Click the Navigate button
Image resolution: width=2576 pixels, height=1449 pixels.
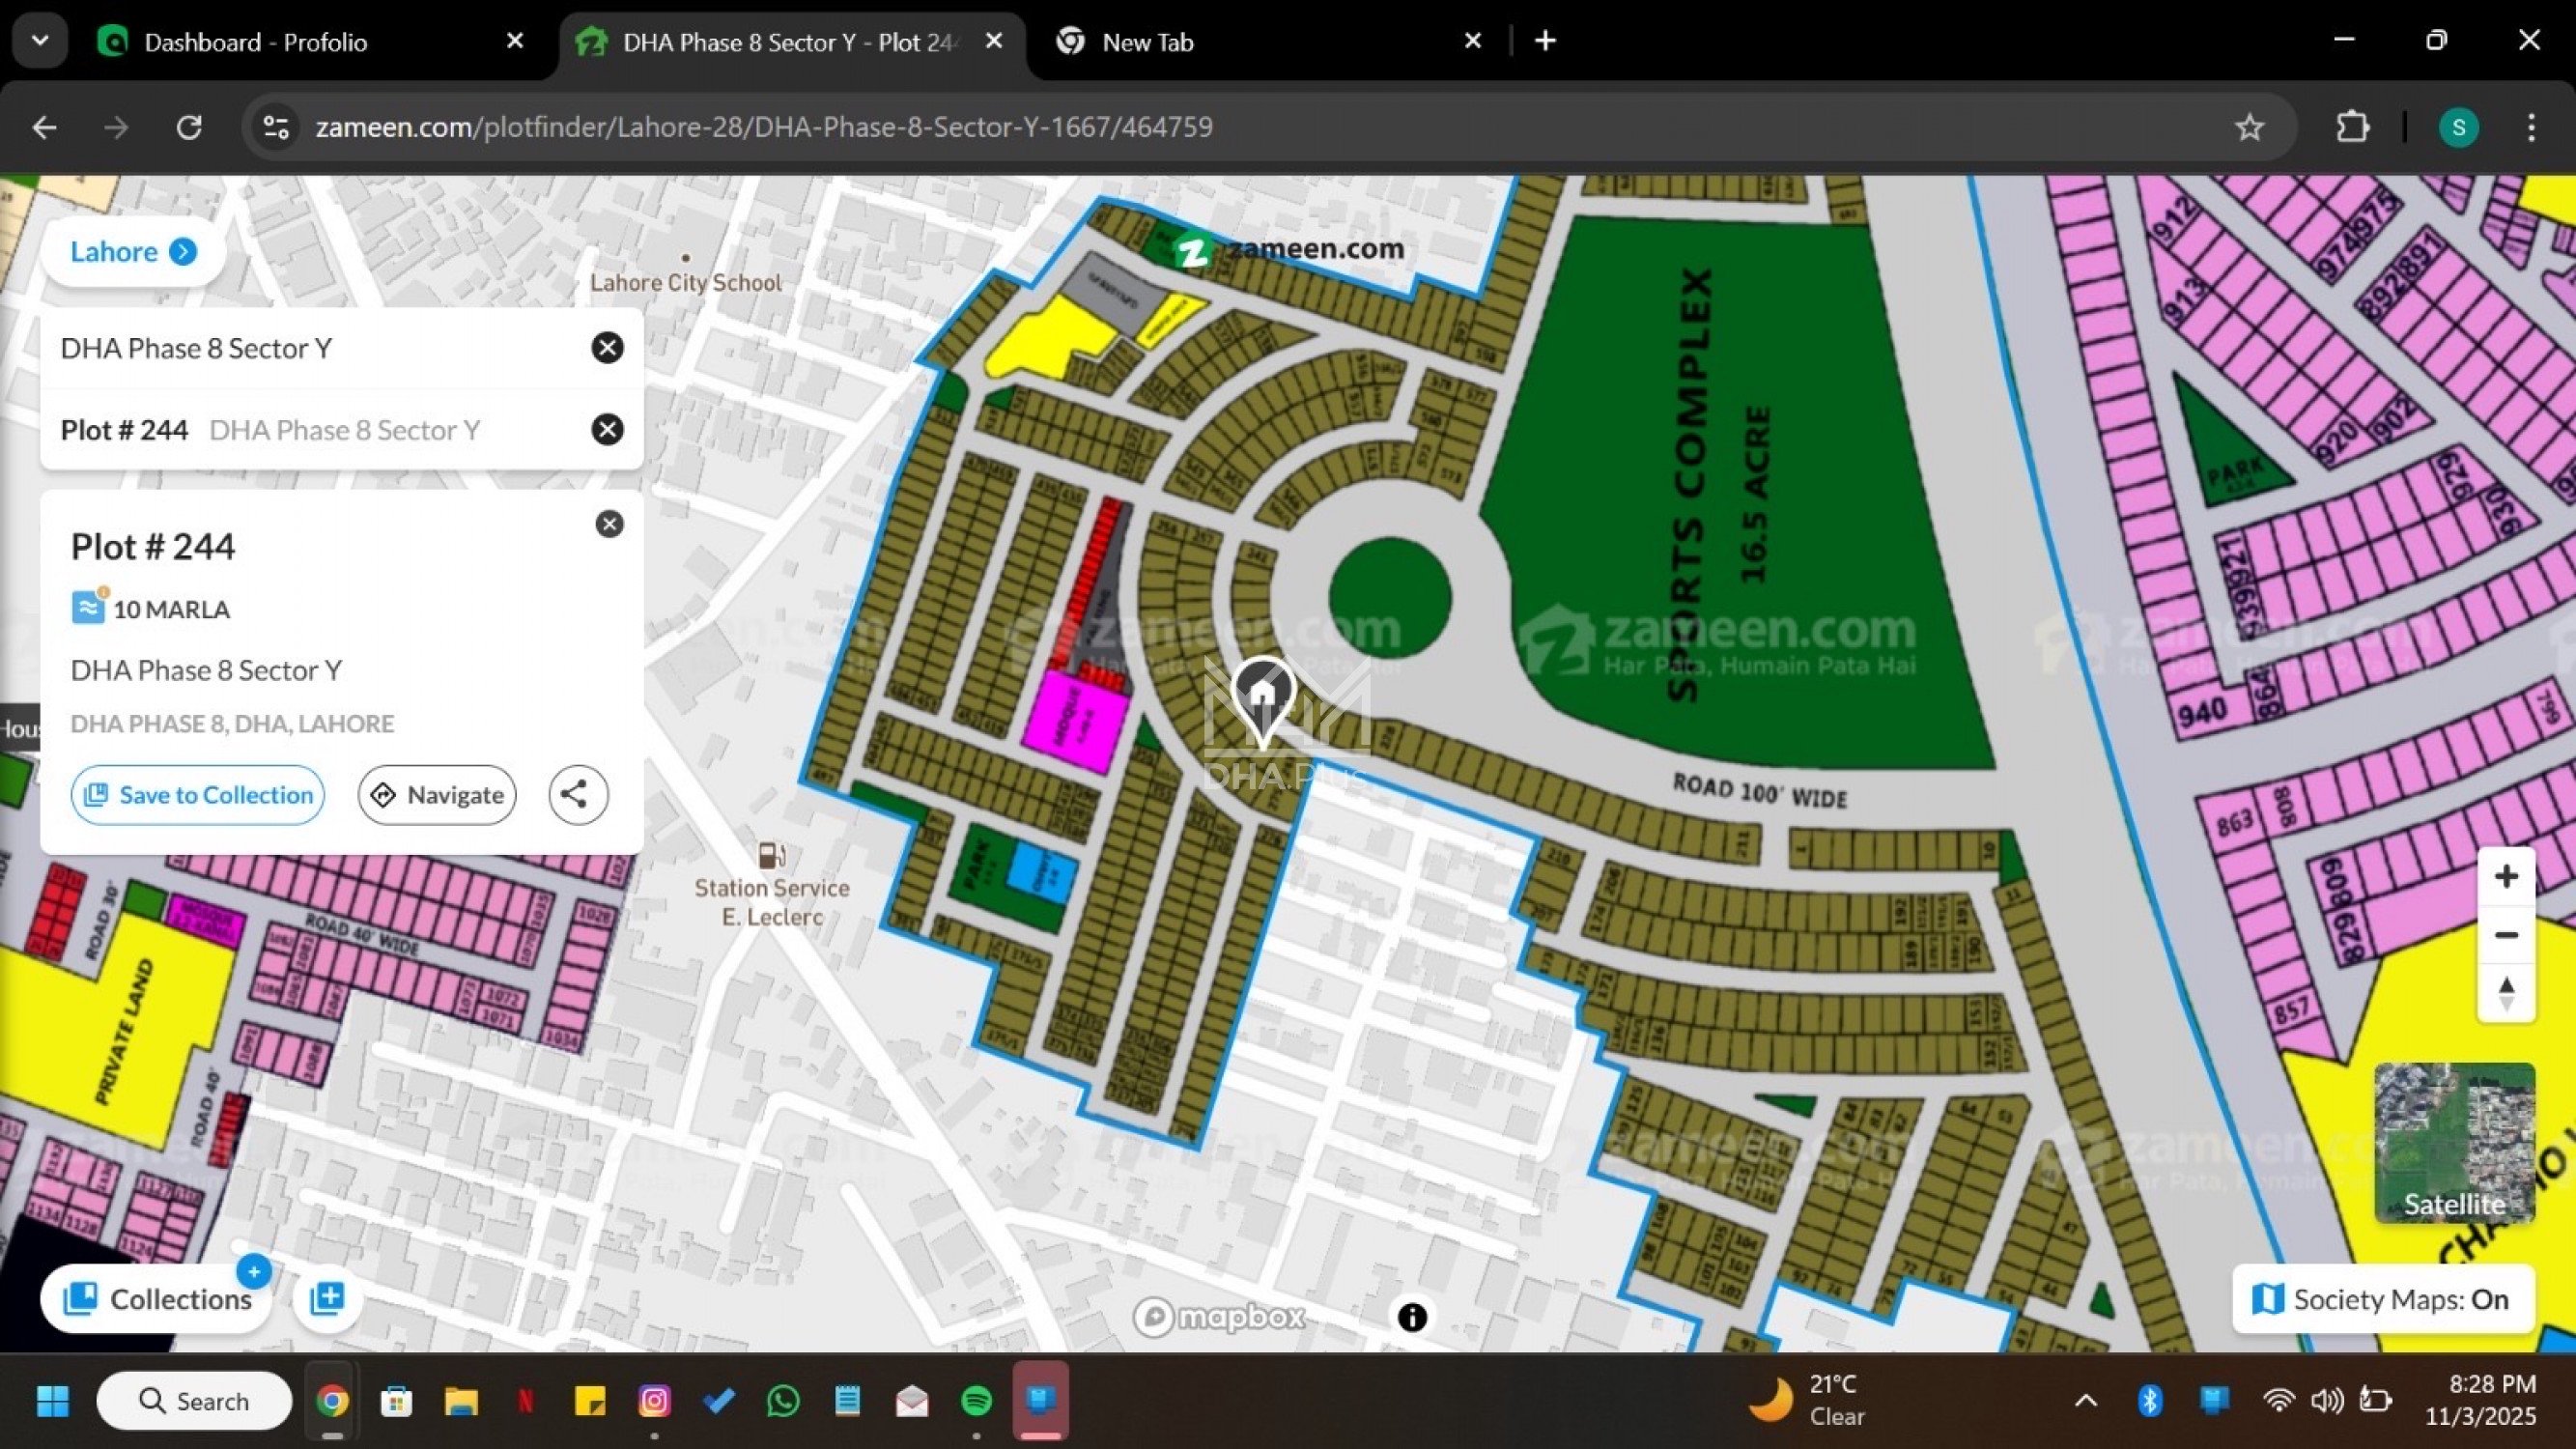click(437, 795)
